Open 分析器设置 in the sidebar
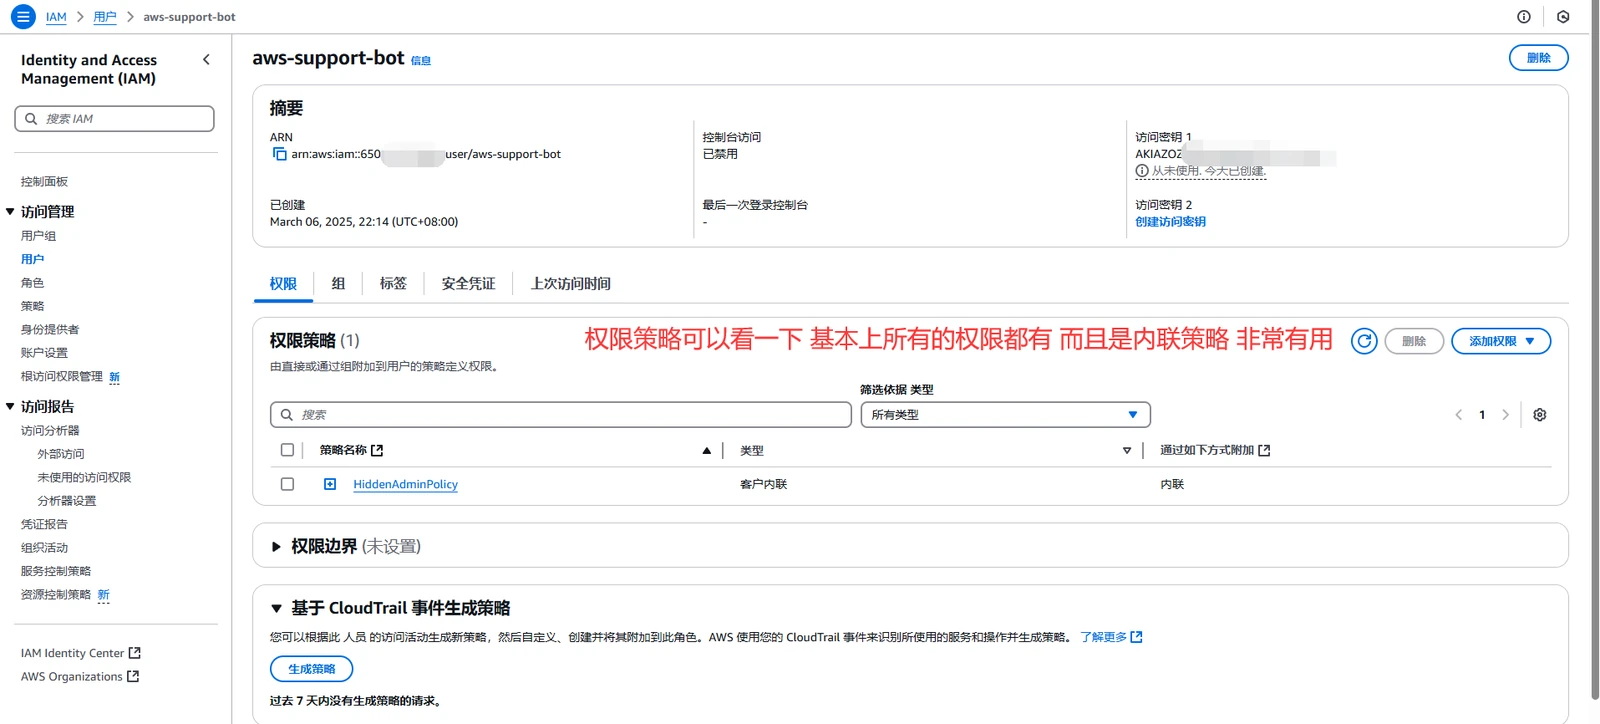Image resolution: width=1600 pixels, height=724 pixels. [67, 501]
